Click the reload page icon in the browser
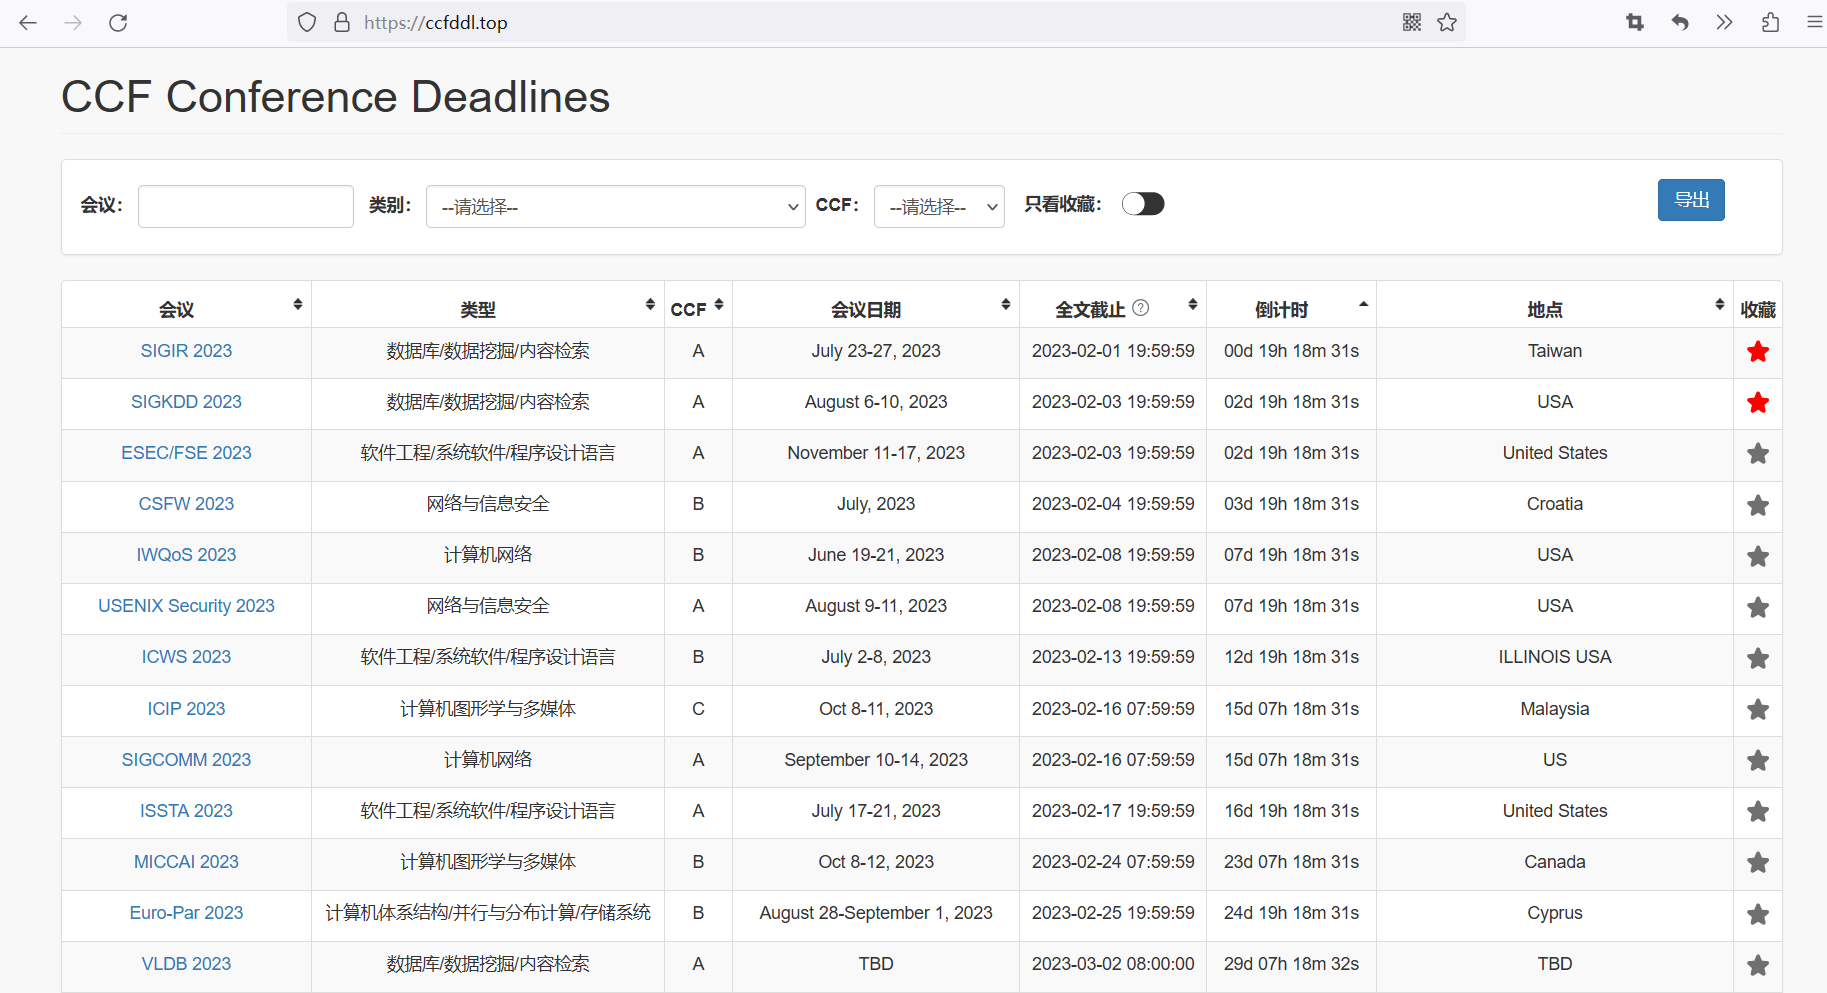 (x=118, y=22)
